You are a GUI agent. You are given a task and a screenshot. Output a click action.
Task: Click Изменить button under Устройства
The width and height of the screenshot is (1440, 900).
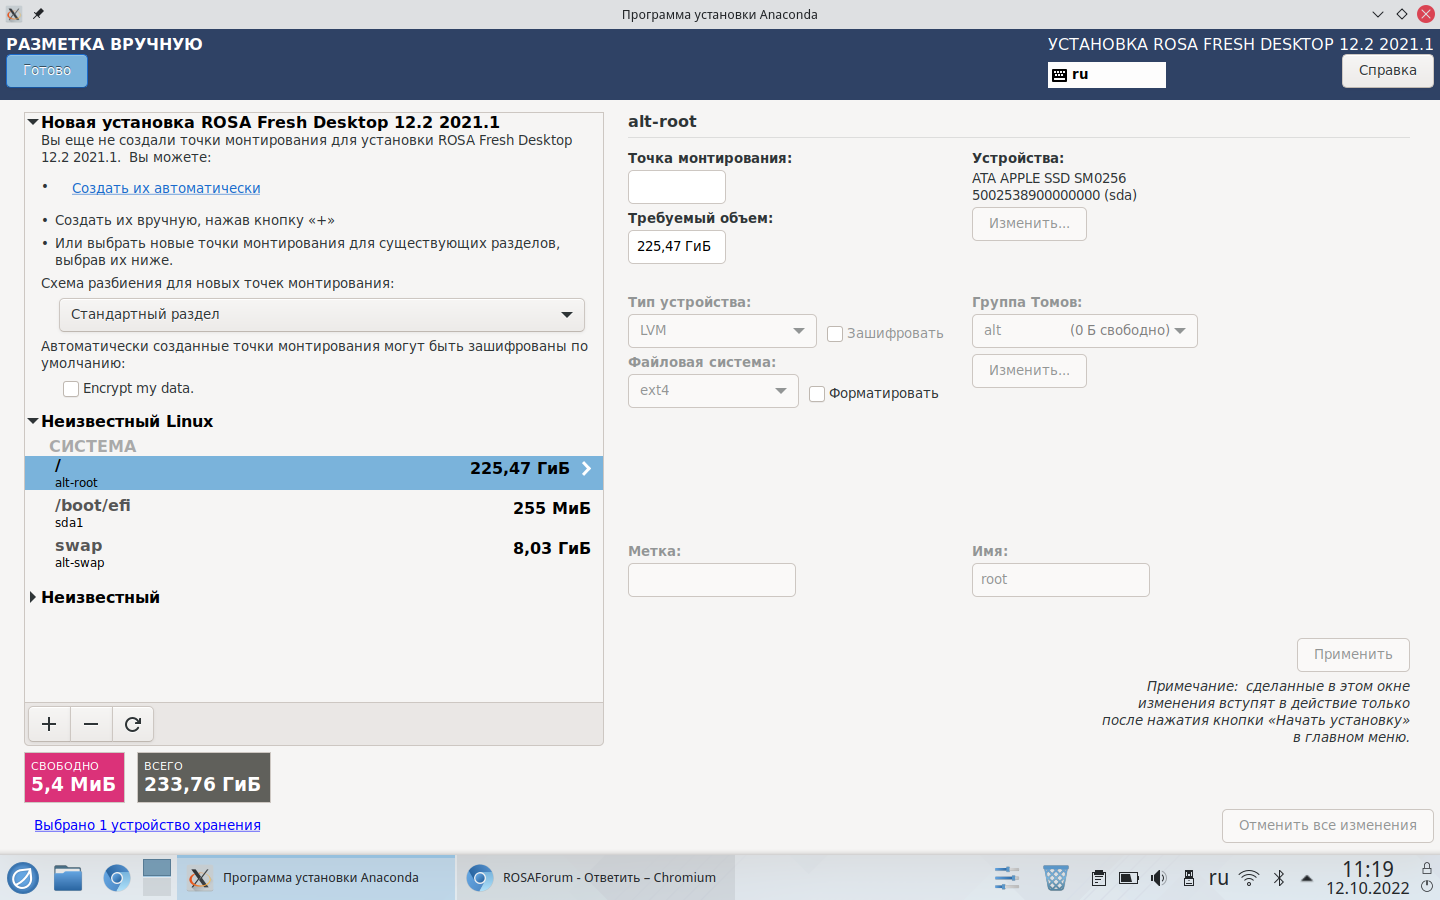click(1029, 224)
